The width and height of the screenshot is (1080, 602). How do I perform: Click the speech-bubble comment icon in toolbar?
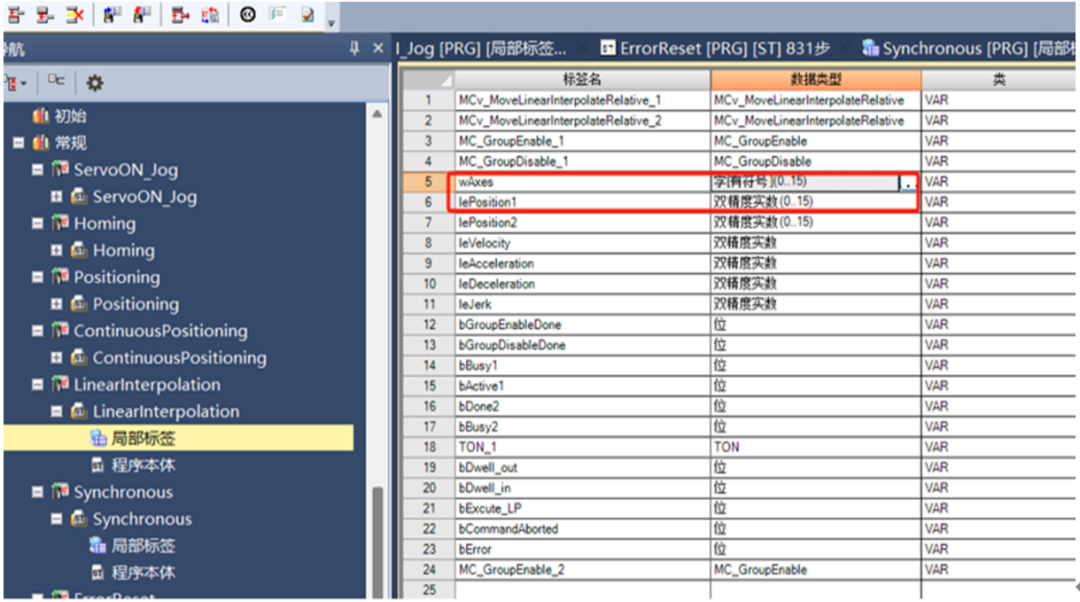[278, 14]
